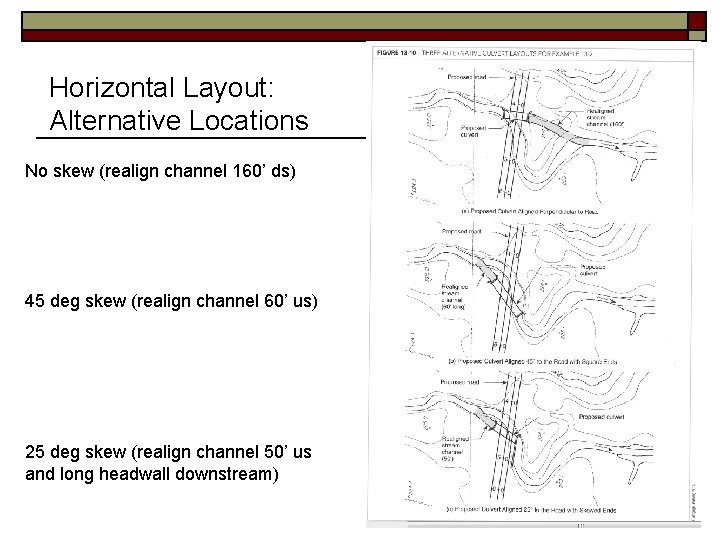
Task: Select the 'Alternative Locations' title line
Action: [x=179, y=120]
